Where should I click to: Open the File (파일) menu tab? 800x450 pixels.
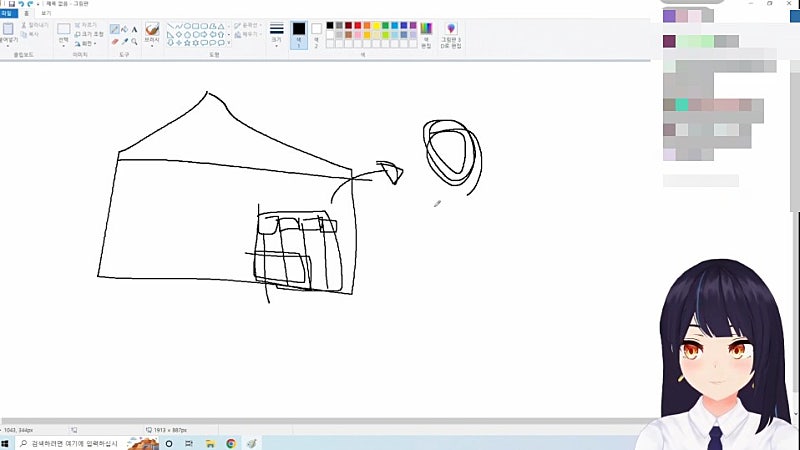click(8, 13)
